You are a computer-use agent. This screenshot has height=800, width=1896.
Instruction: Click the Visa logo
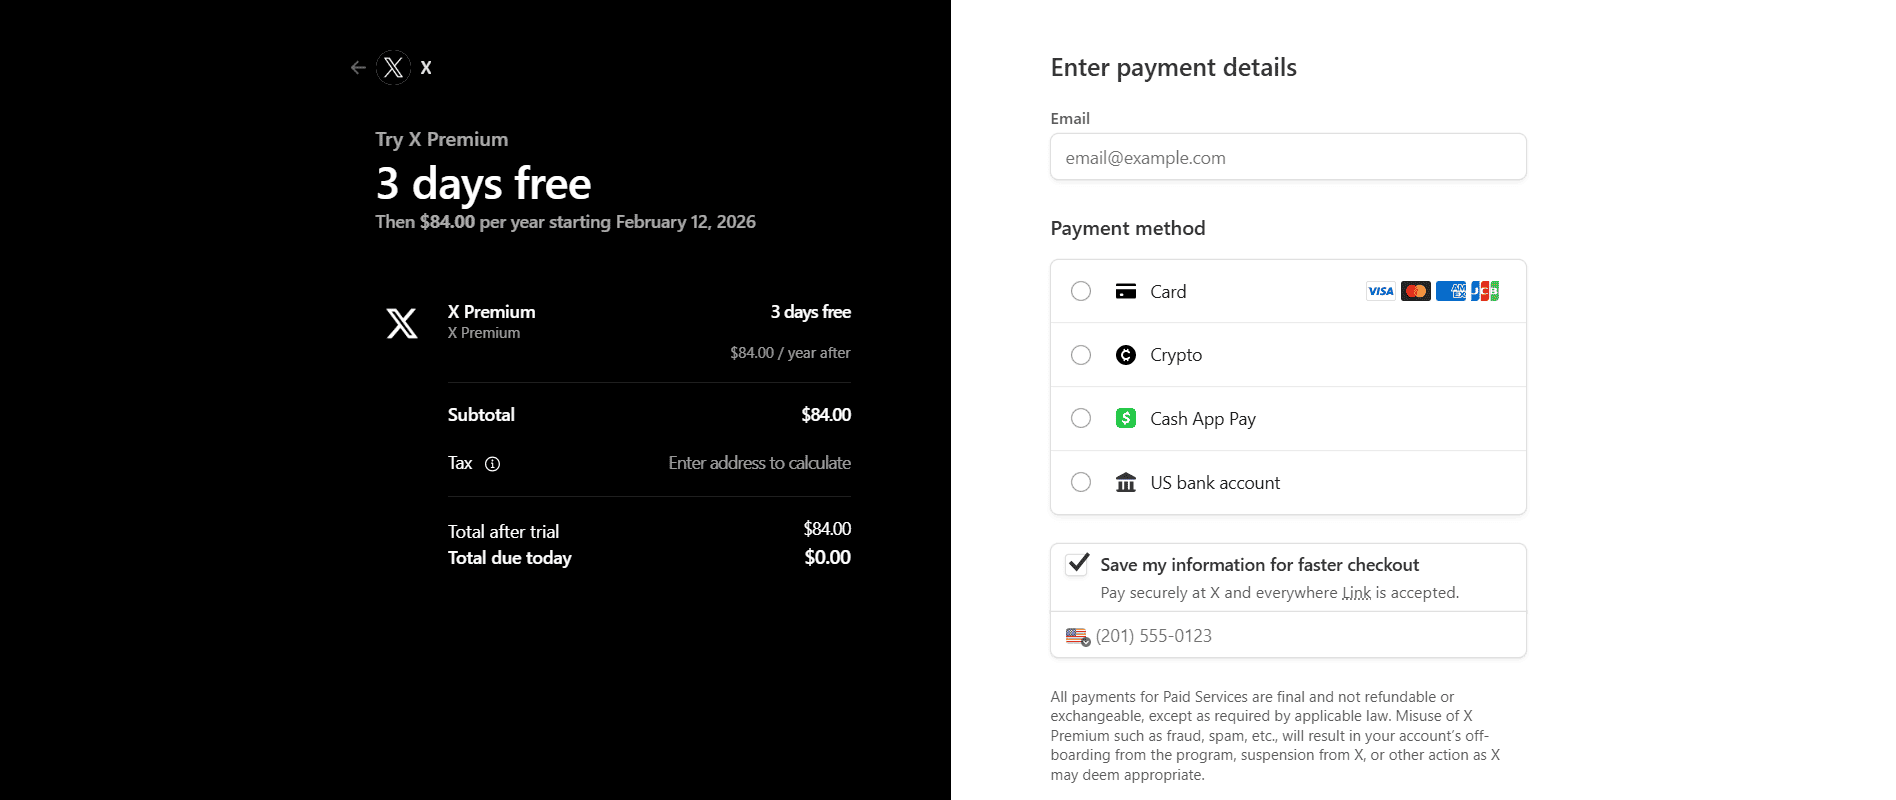coord(1381,291)
